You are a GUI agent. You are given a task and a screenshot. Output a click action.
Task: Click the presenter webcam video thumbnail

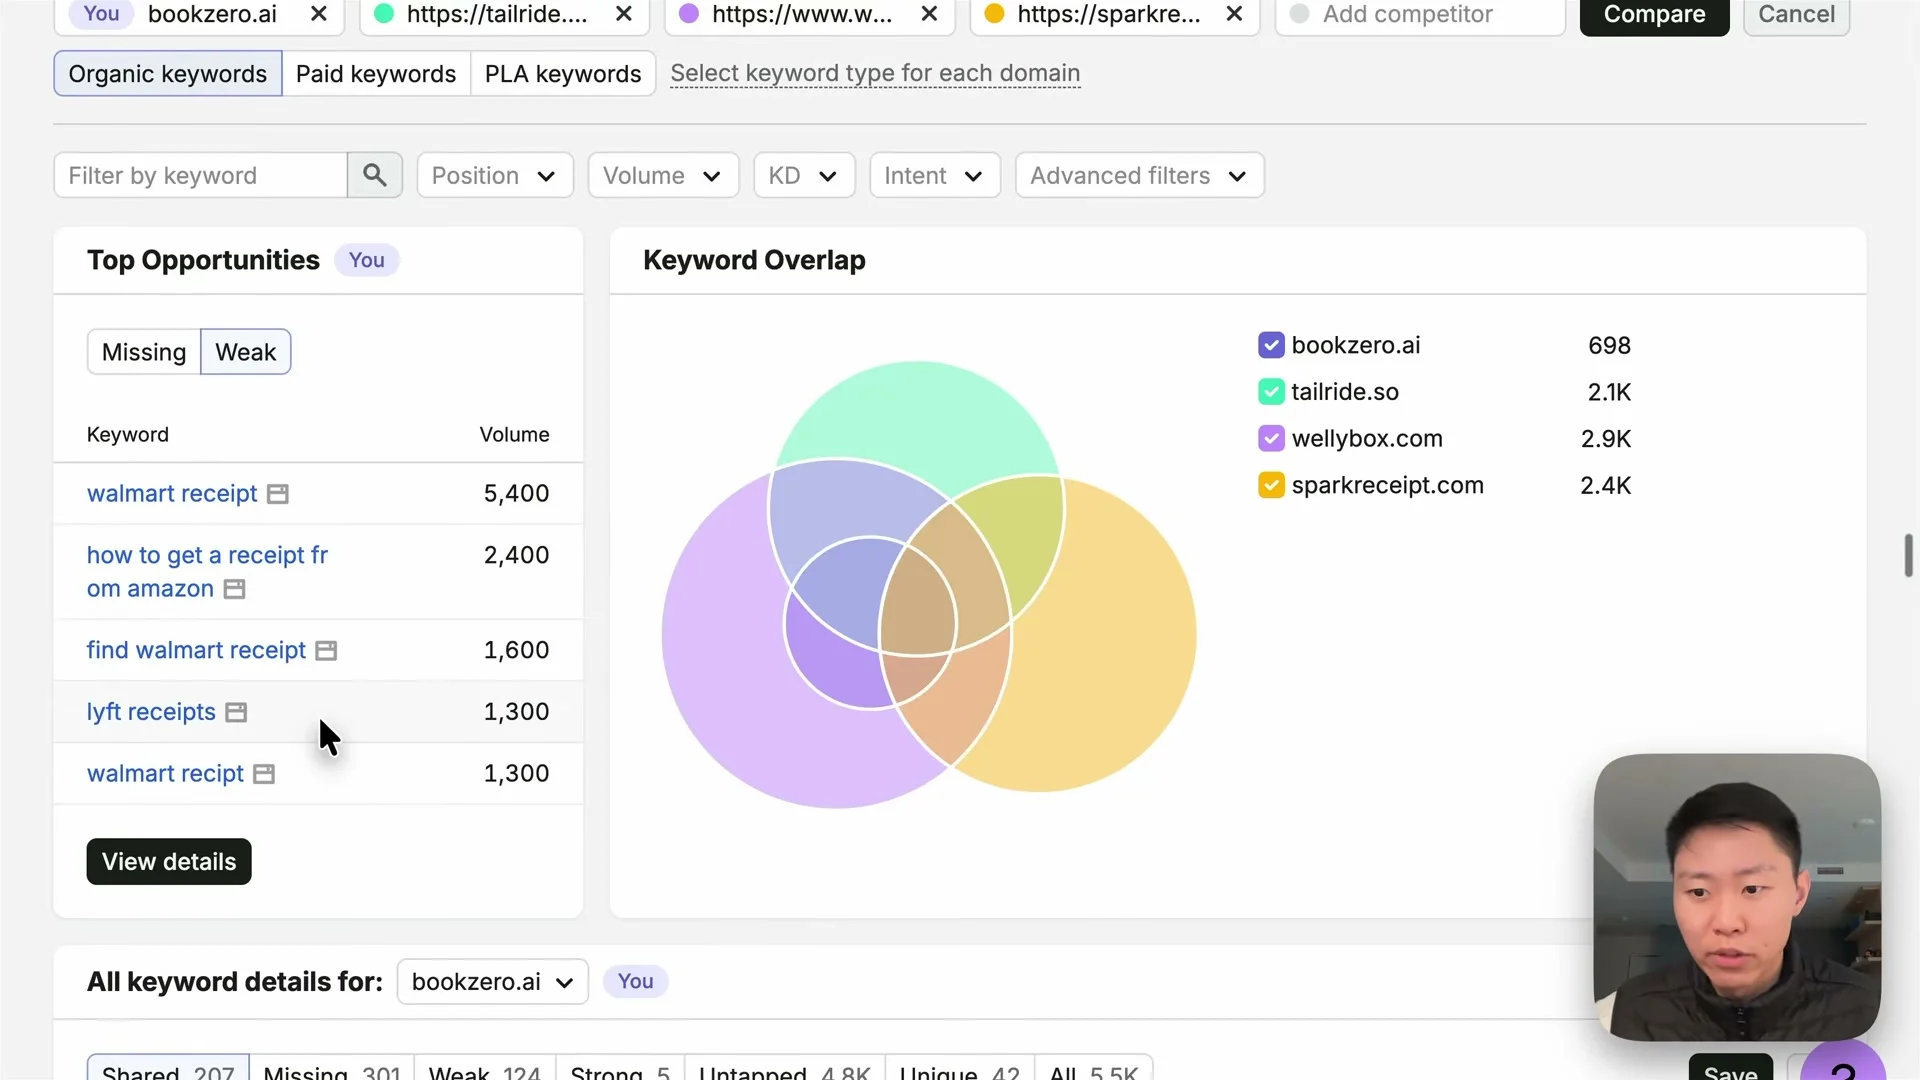tap(1737, 897)
